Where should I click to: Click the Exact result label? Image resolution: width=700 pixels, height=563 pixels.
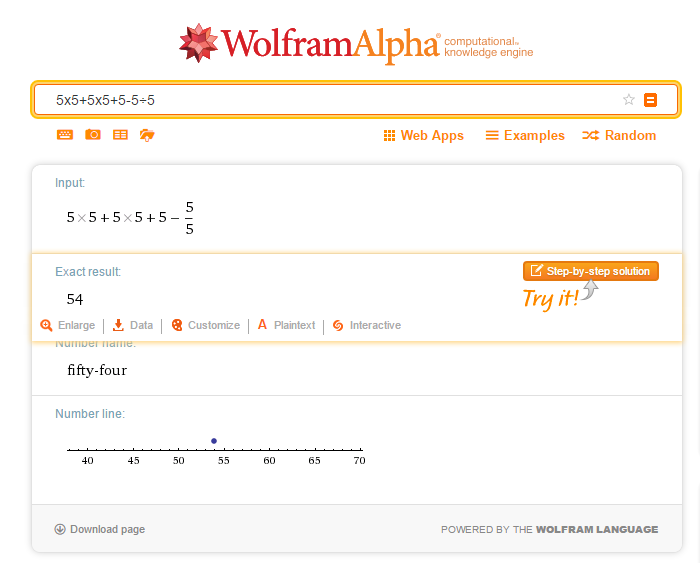coord(88,271)
